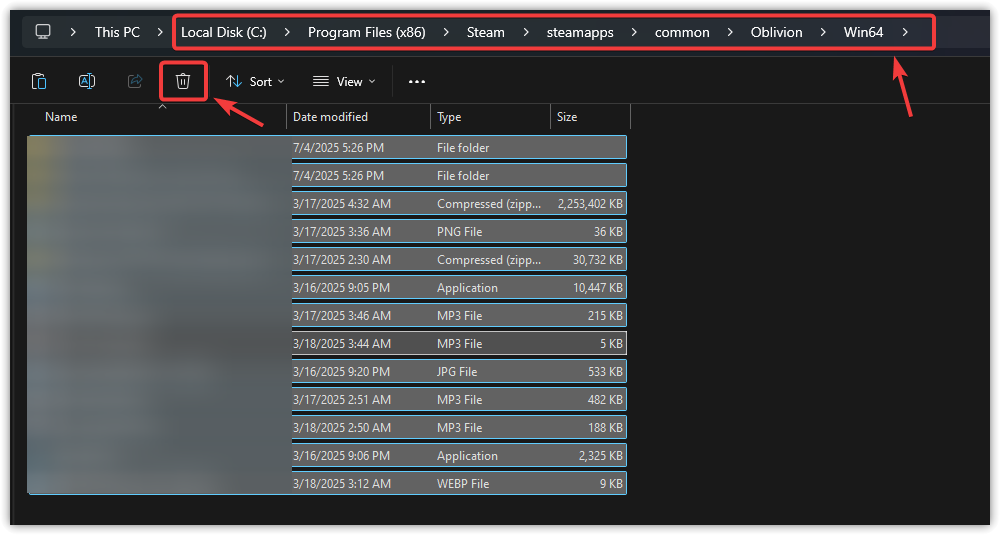Select the Share icon in toolbar
The image size is (1000, 535).
(135, 81)
